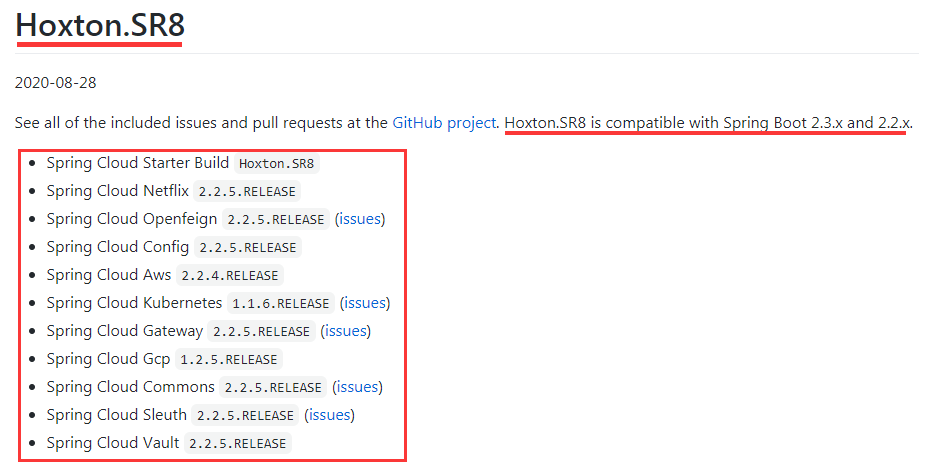
Task: Open the GitHub project link
Action: 444,123
